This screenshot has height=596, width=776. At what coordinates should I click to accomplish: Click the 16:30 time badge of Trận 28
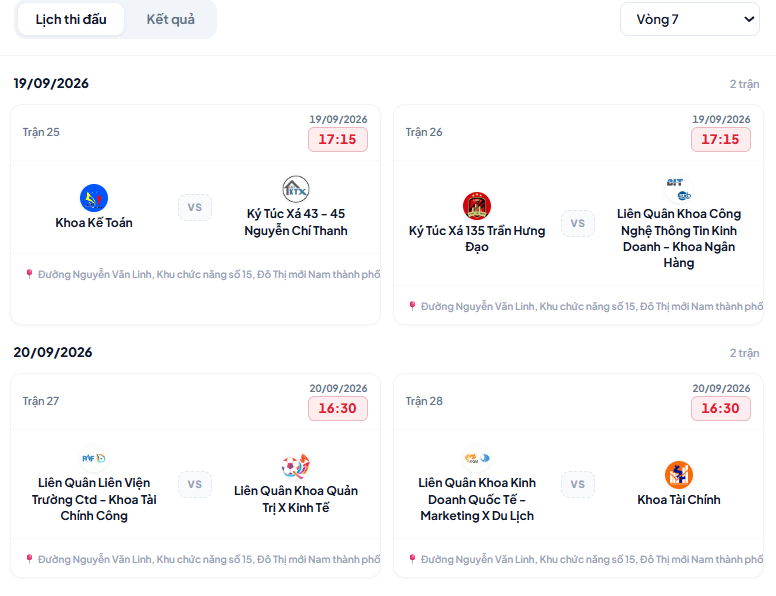pyautogui.click(x=721, y=408)
